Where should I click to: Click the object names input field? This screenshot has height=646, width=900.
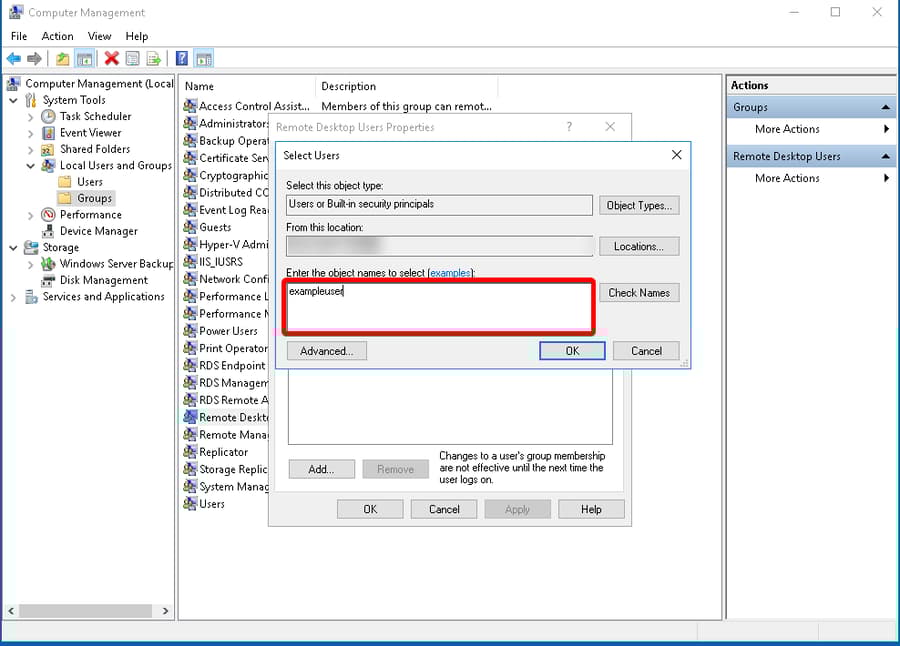(440, 305)
